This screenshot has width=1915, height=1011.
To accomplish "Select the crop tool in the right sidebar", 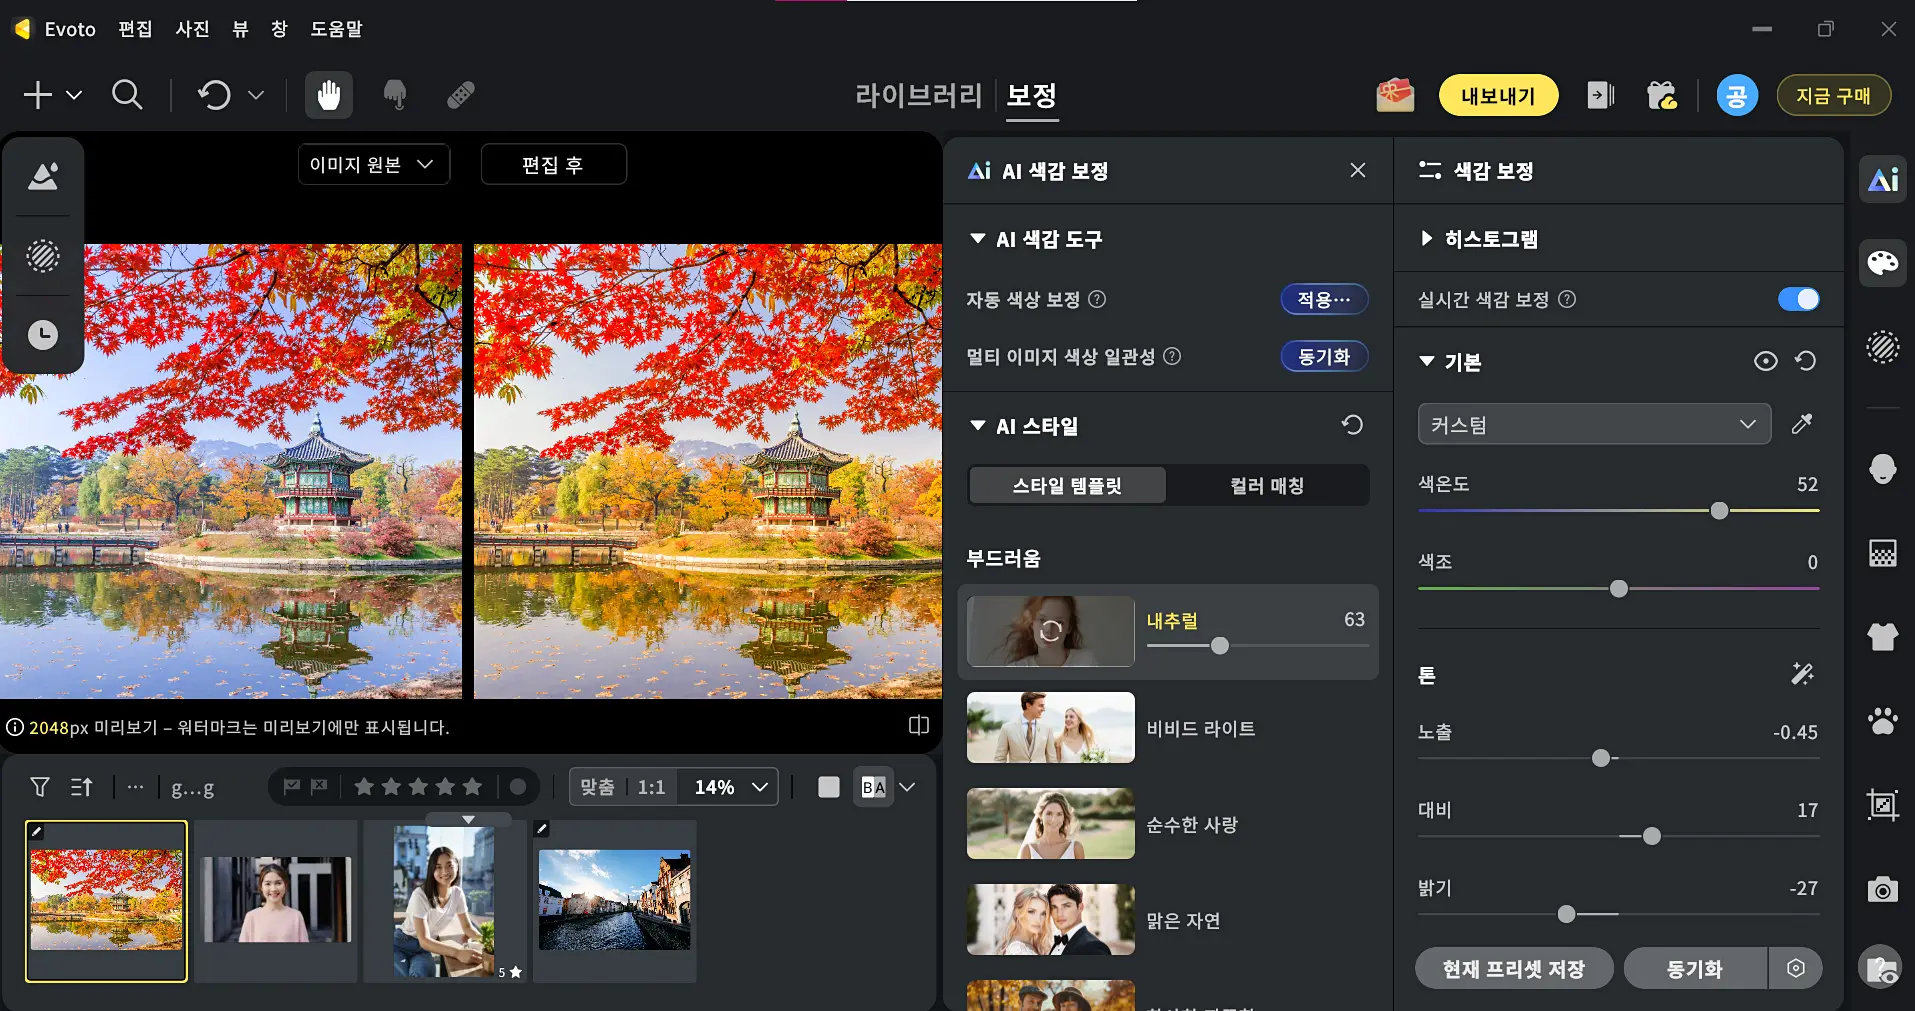I will (1881, 804).
